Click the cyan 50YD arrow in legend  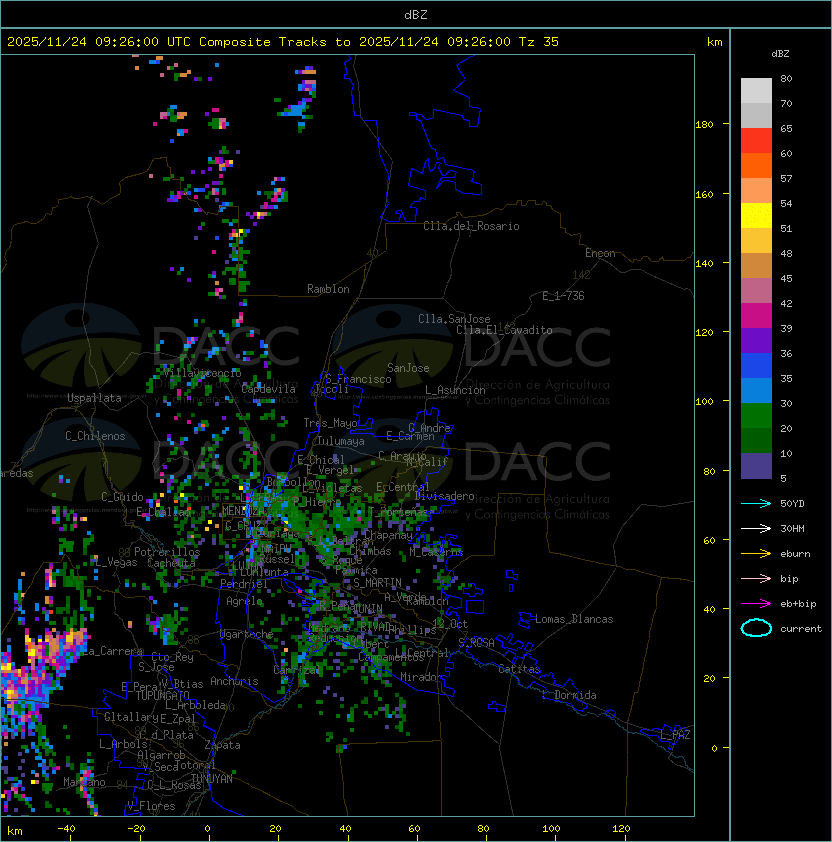[x=756, y=503]
